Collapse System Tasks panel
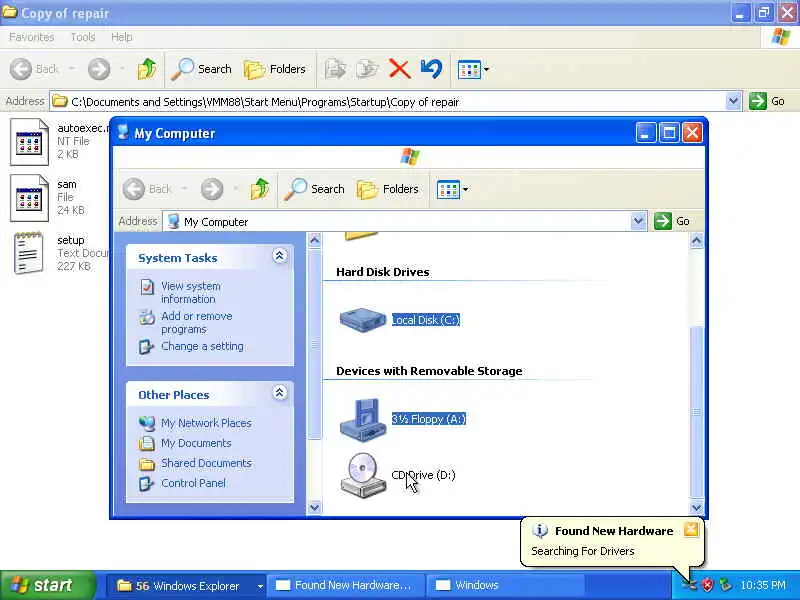800x600 pixels. 280,256
